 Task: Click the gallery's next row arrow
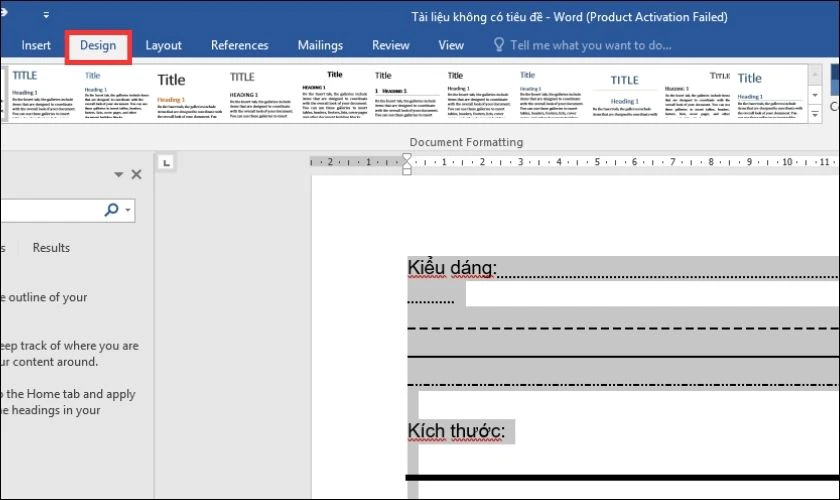coord(815,95)
